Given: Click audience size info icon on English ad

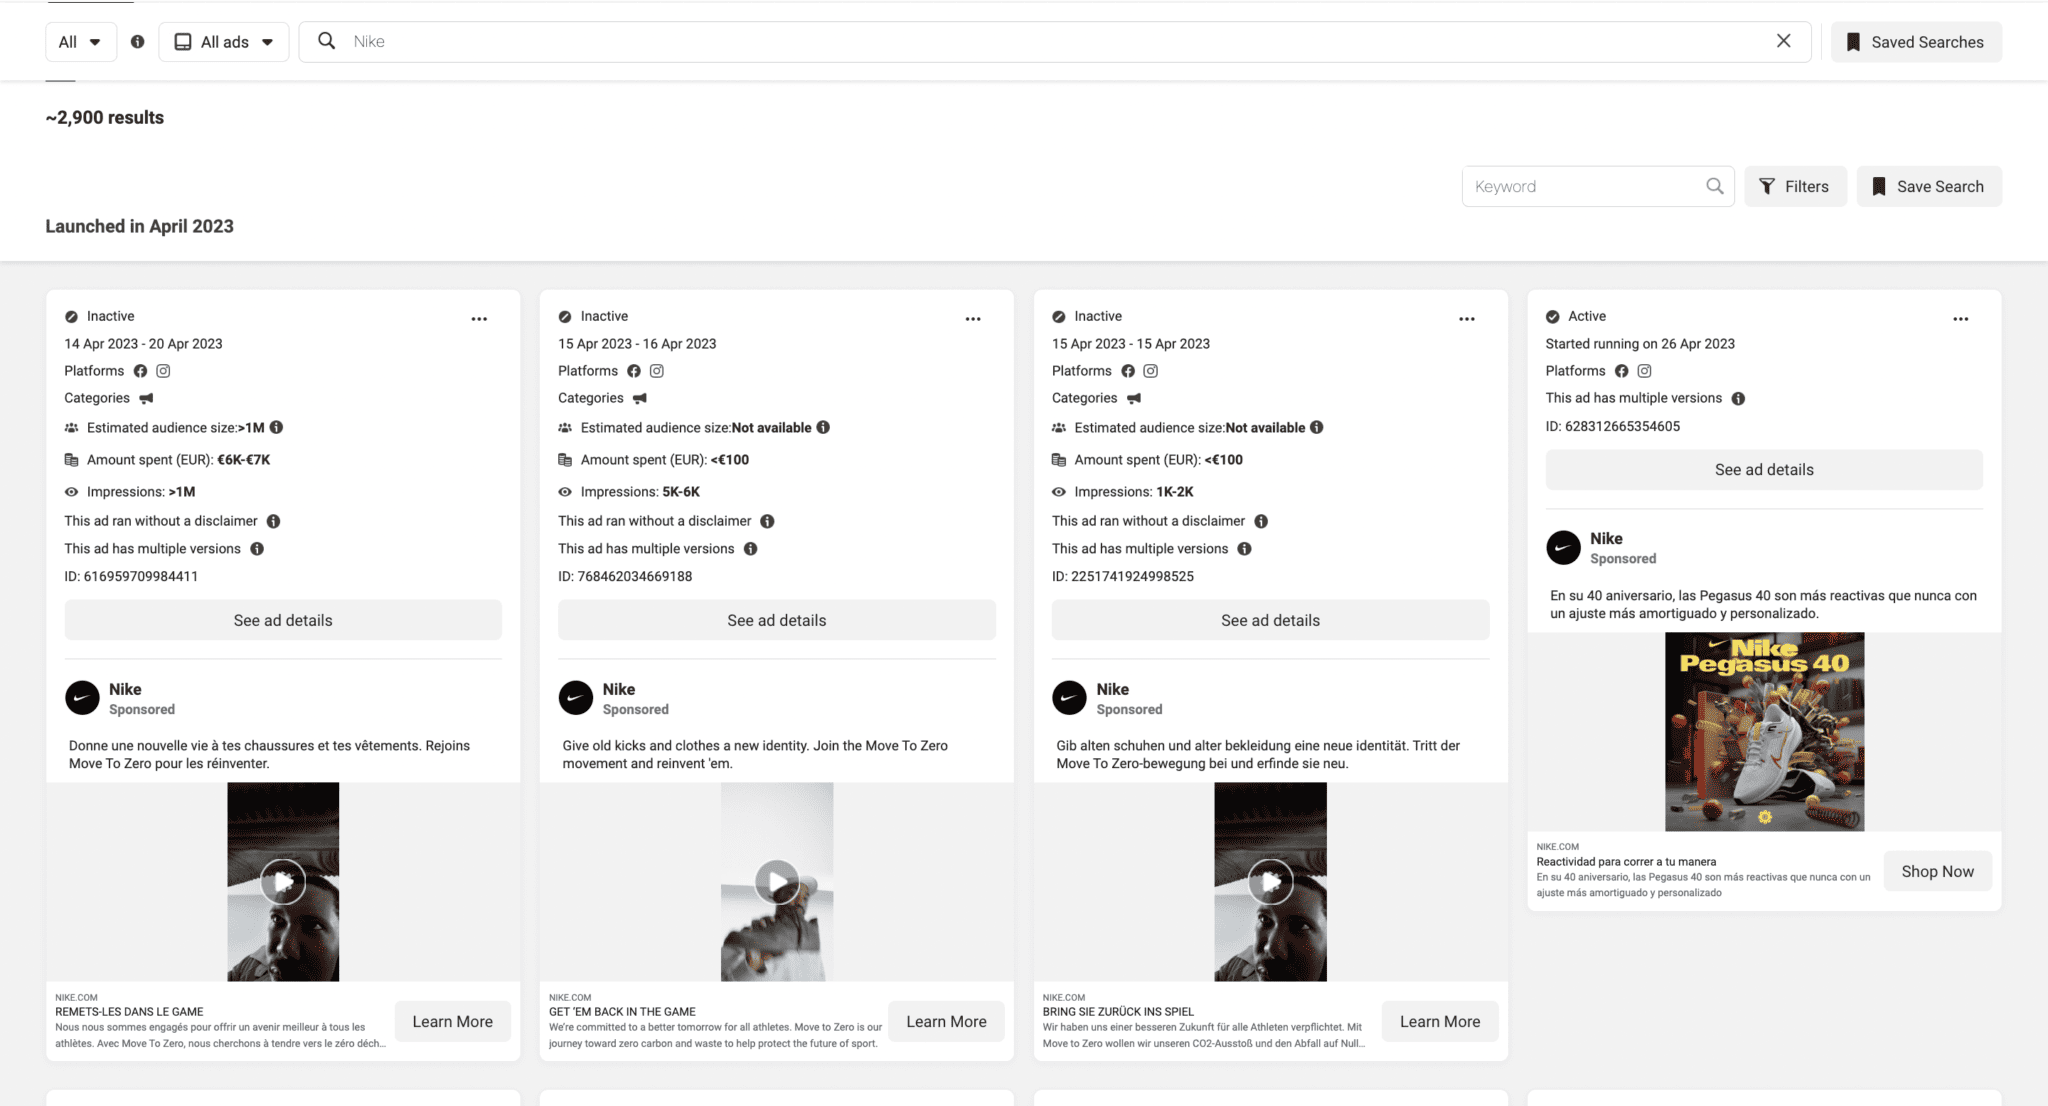Looking at the screenshot, I should click(823, 427).
